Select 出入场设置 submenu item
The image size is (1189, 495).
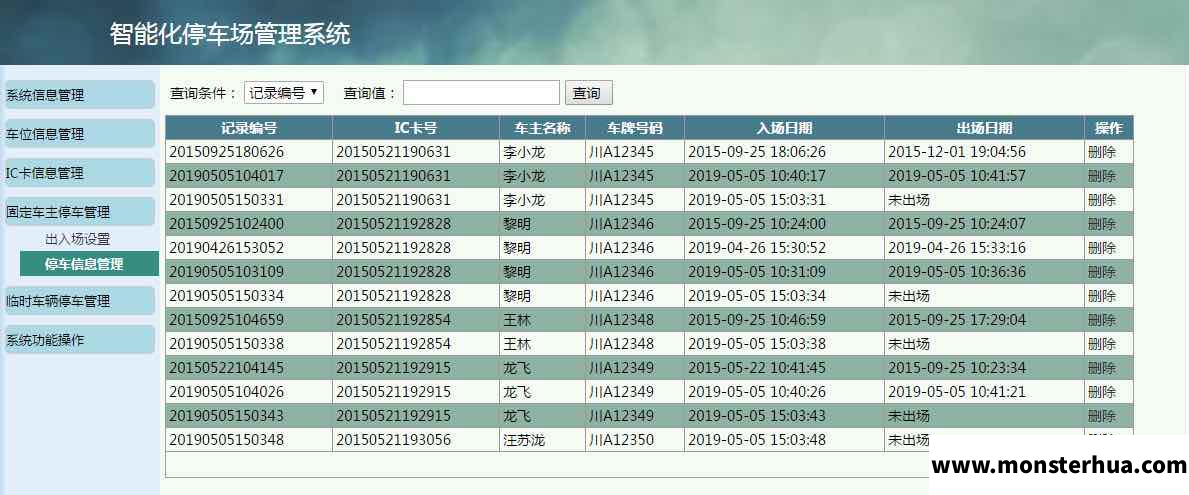click(x=77, y=240)
